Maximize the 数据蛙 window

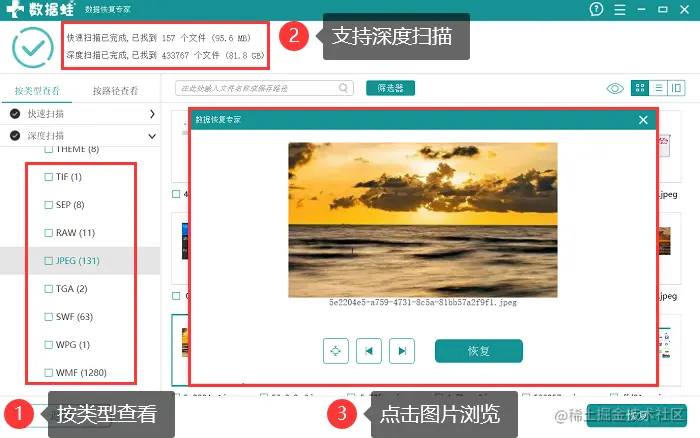(662, 9)
